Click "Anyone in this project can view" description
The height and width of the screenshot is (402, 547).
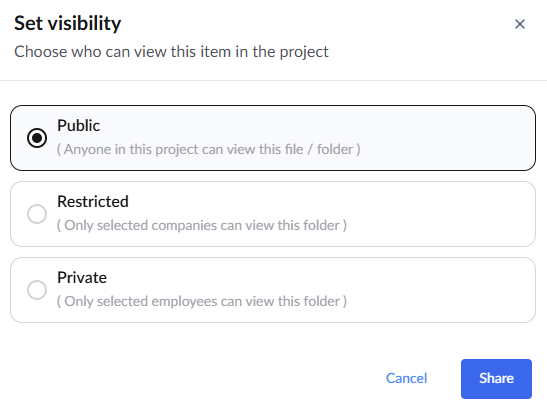209,149
